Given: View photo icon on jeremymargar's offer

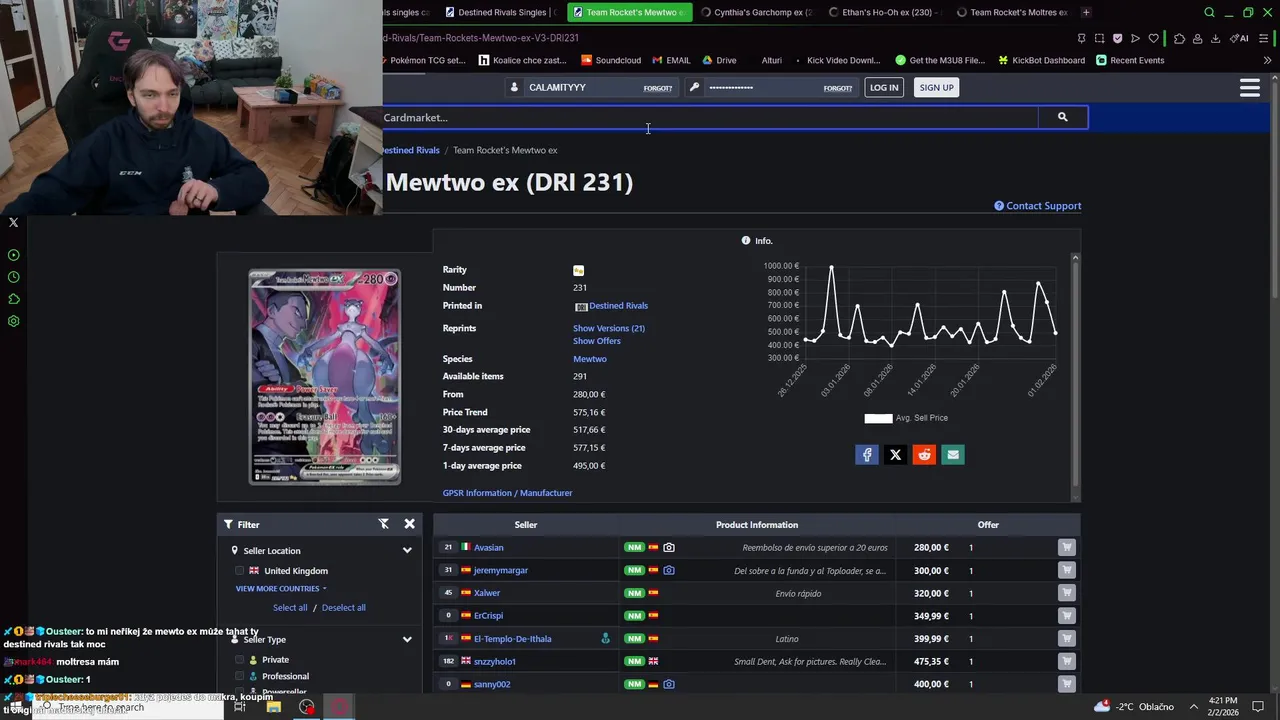Looking at the screenshot, I should pos(669,570).
